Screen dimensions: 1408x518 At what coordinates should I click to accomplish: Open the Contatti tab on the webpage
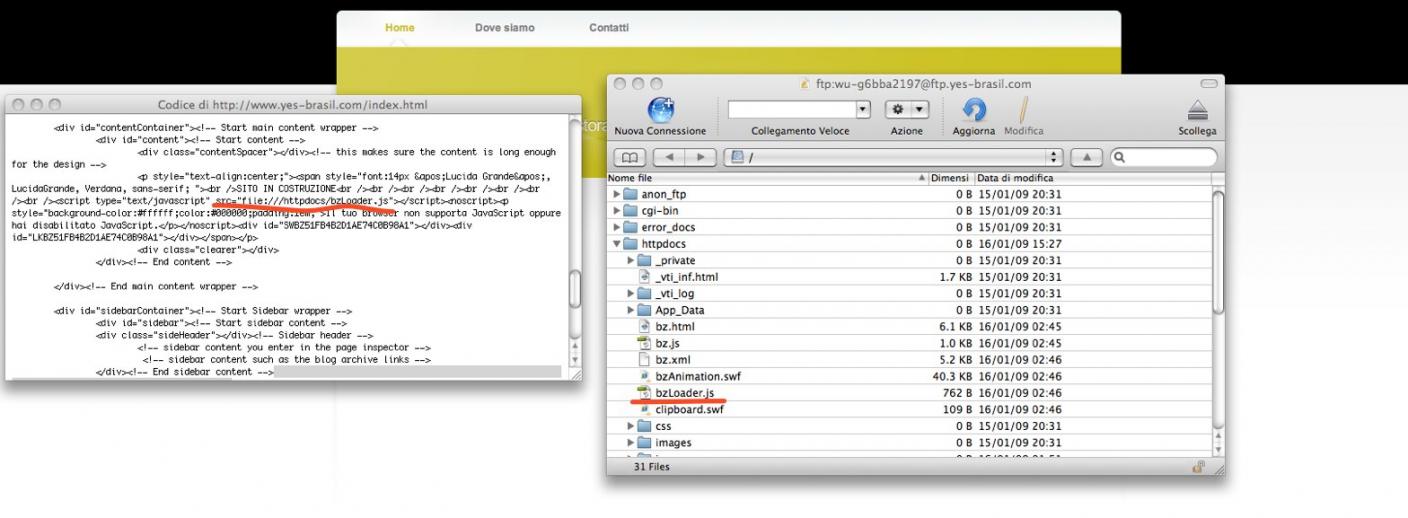click(609, 28)
